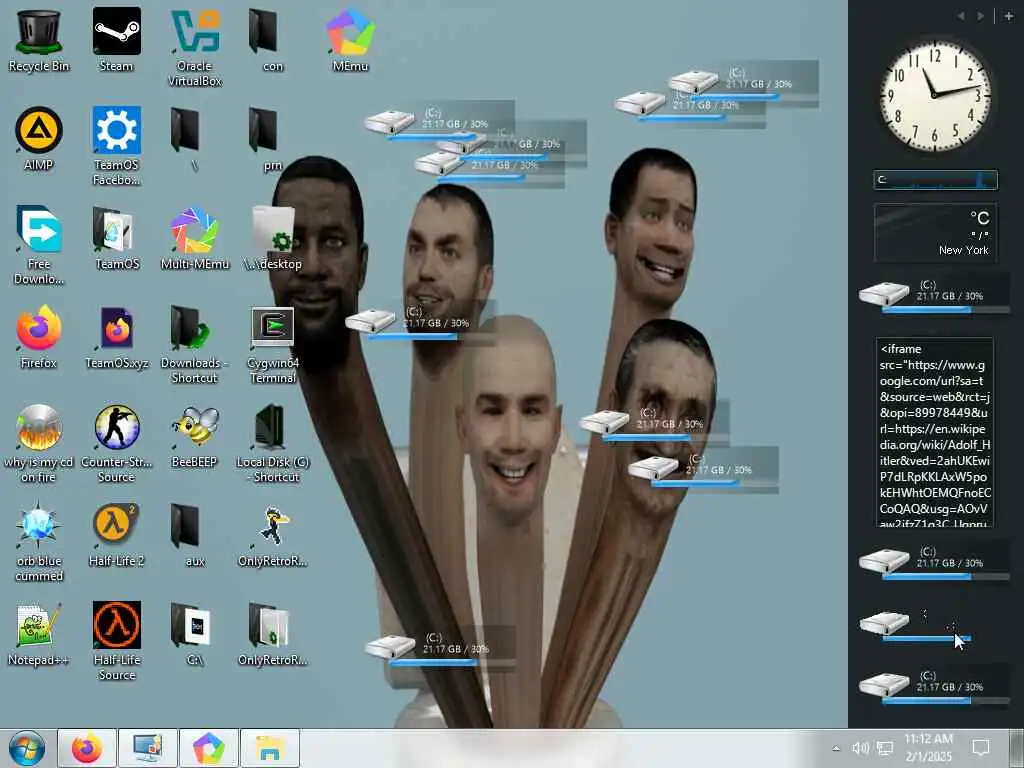Open the Action Center notification icon

pyautogui.click(x=981, y=748)
